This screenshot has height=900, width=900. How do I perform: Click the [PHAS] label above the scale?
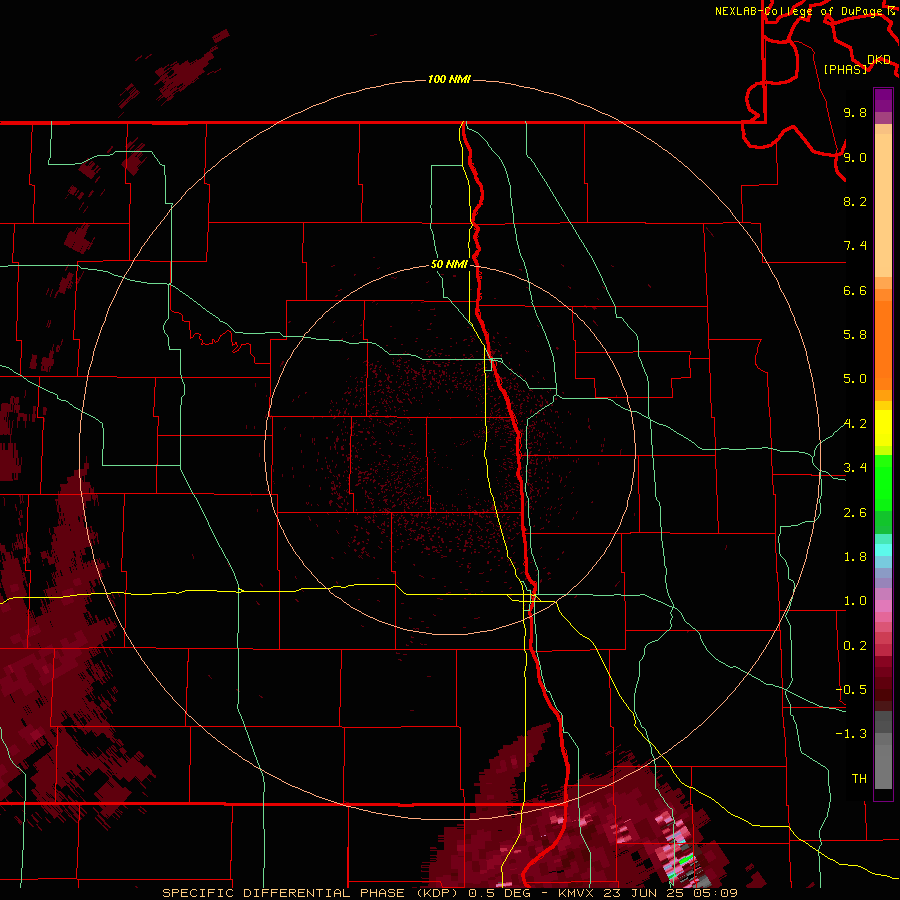tap(845, 69)
